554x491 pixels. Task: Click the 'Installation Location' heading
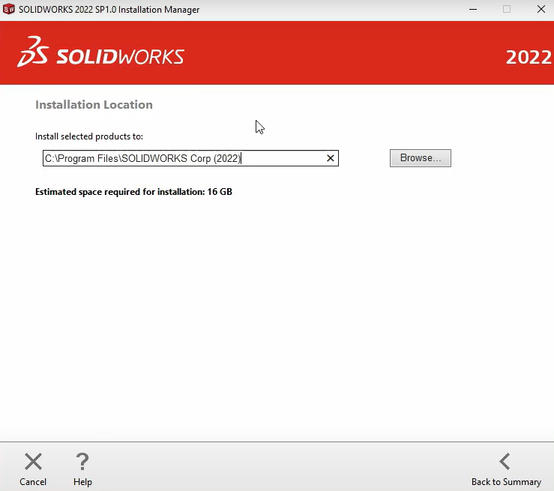tap(94, 105)
